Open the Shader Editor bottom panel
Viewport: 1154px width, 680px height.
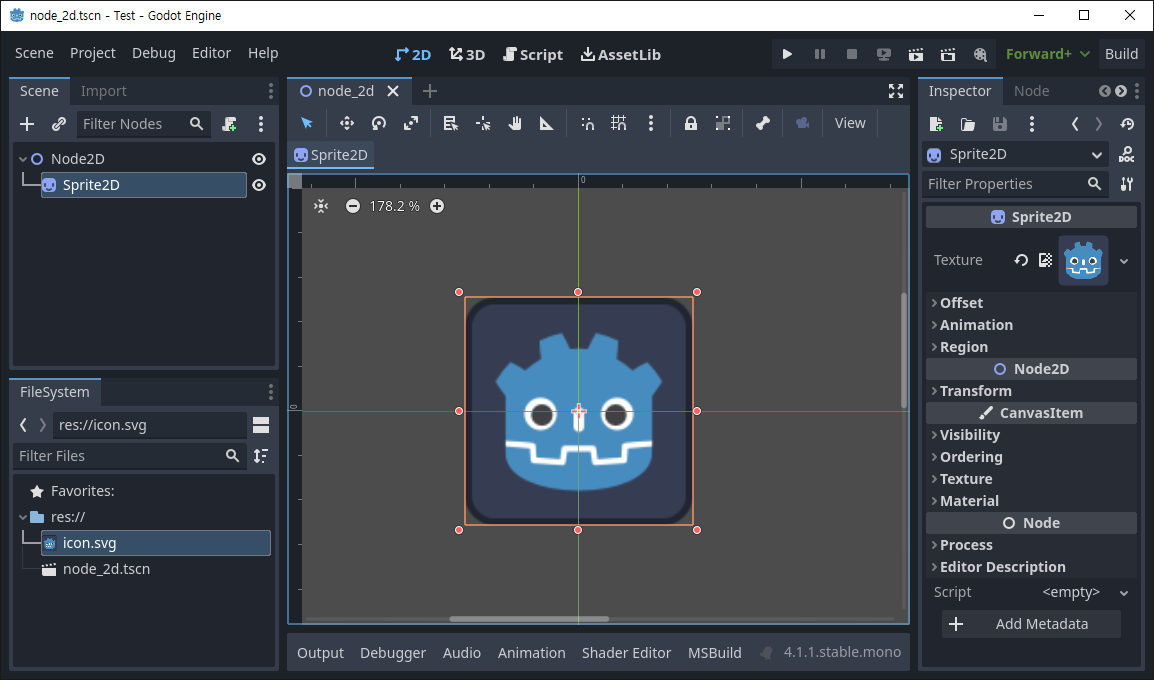(x=626, y=653)
